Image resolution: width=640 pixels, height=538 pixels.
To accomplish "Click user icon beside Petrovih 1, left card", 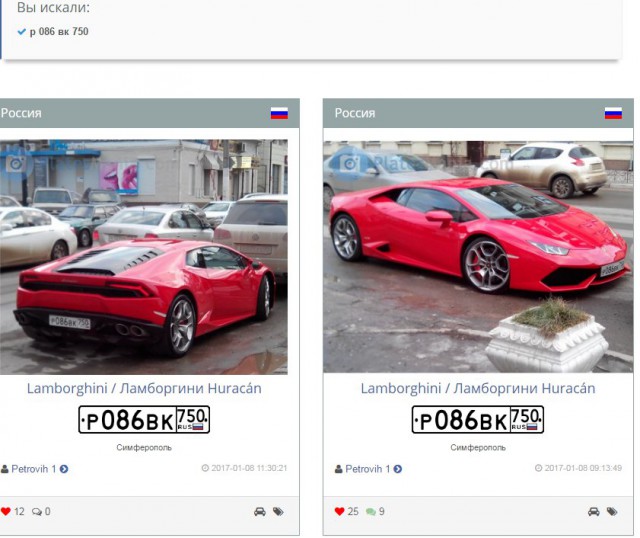I will pyautogui.click(x=5, y=469).
